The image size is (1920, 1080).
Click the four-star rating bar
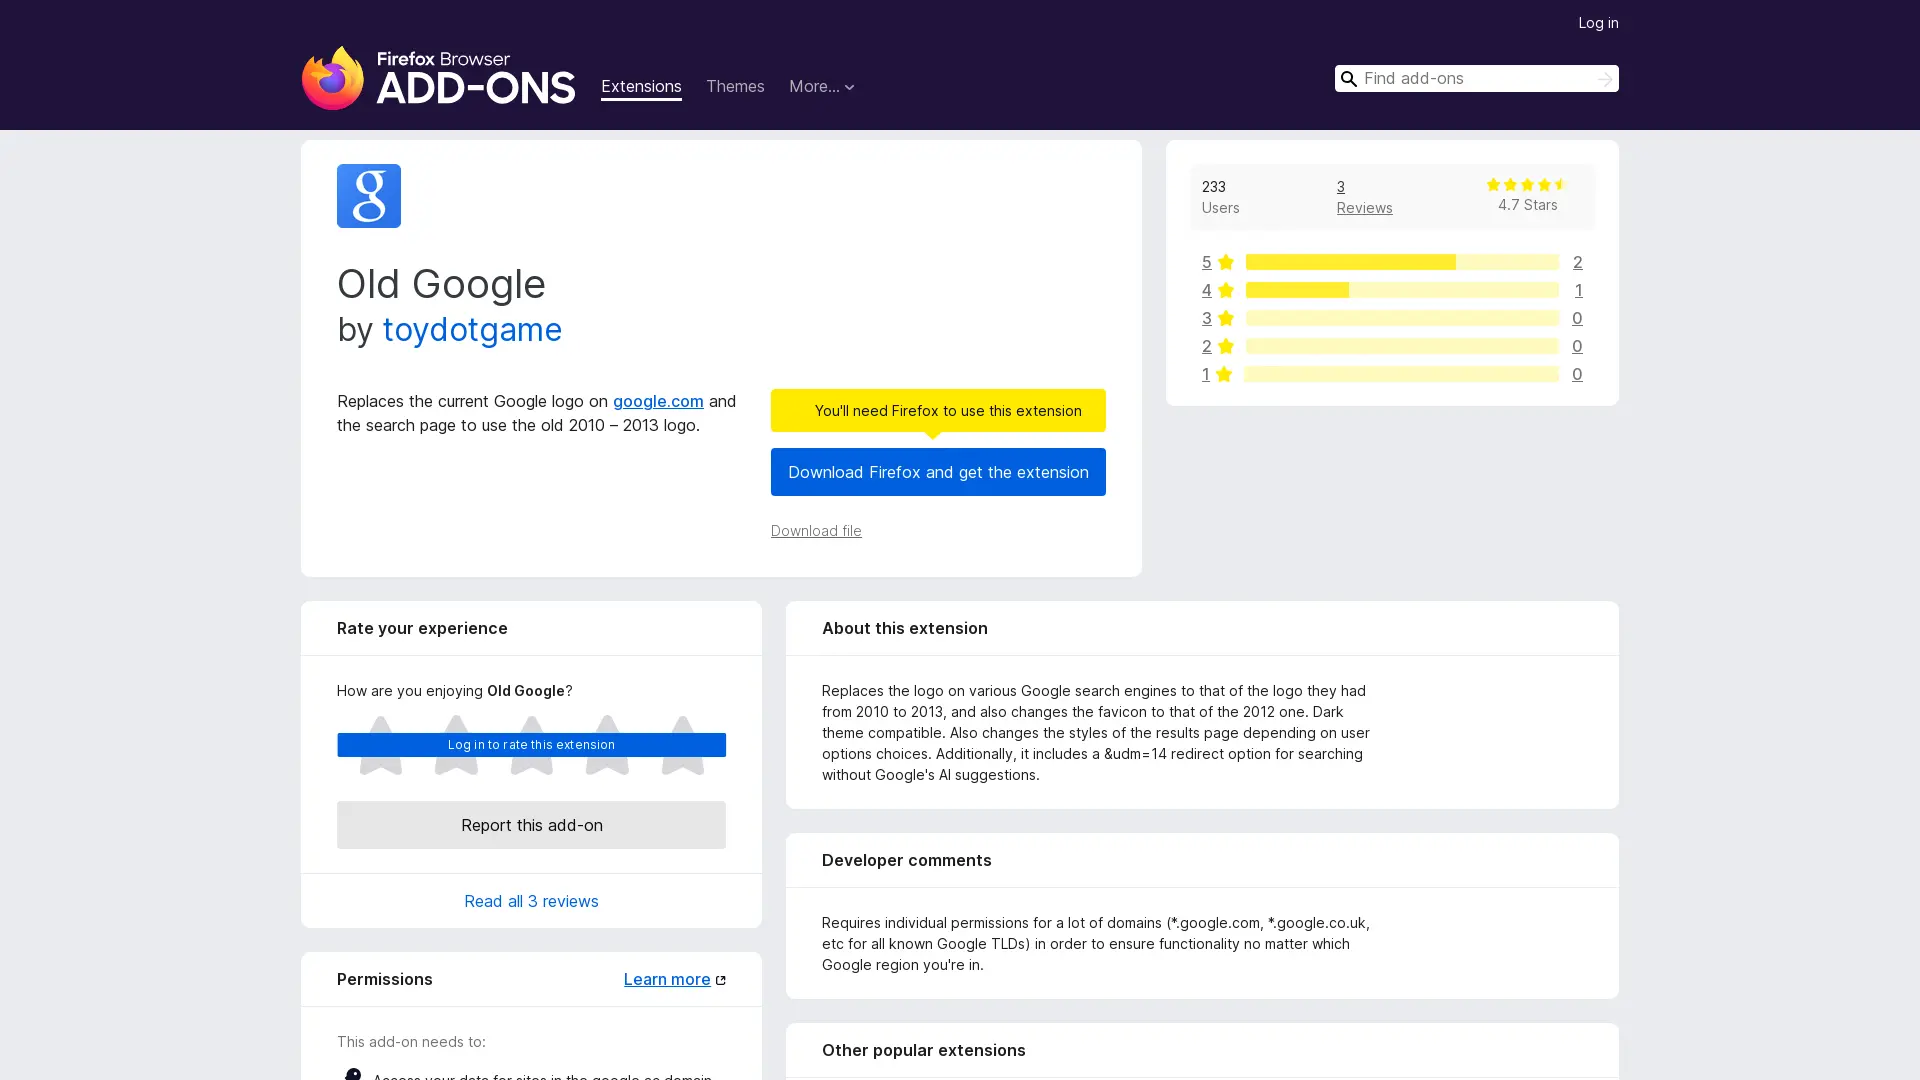pyautogui.click(x=1400, y=290)
